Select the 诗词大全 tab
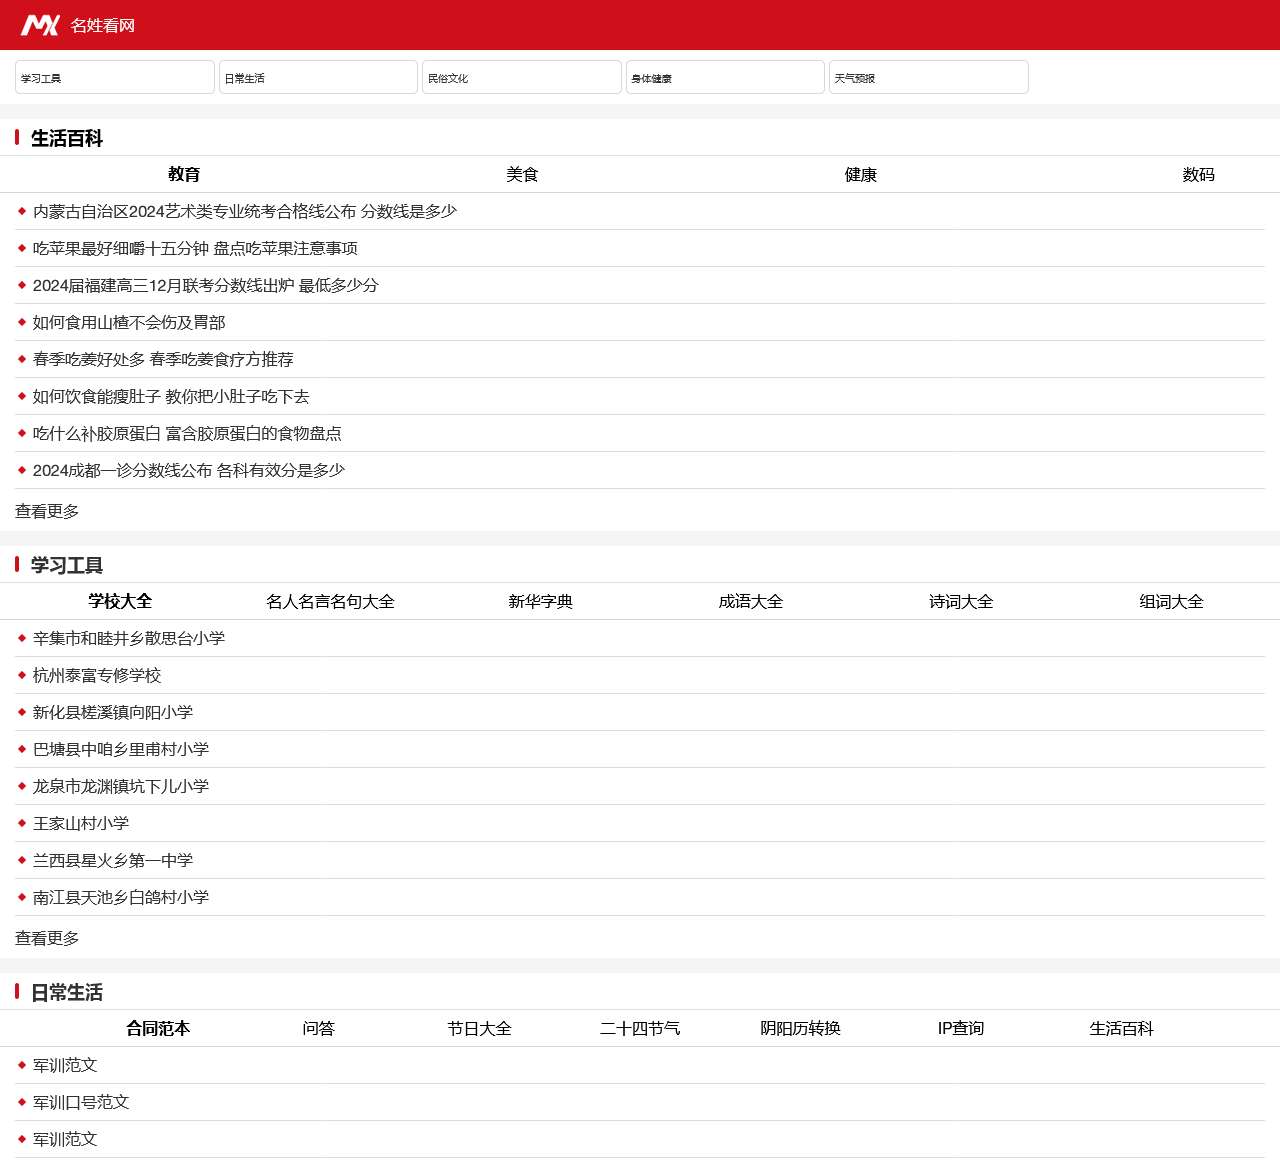The image size is (1280, 1167). click(x=961, y=601)
